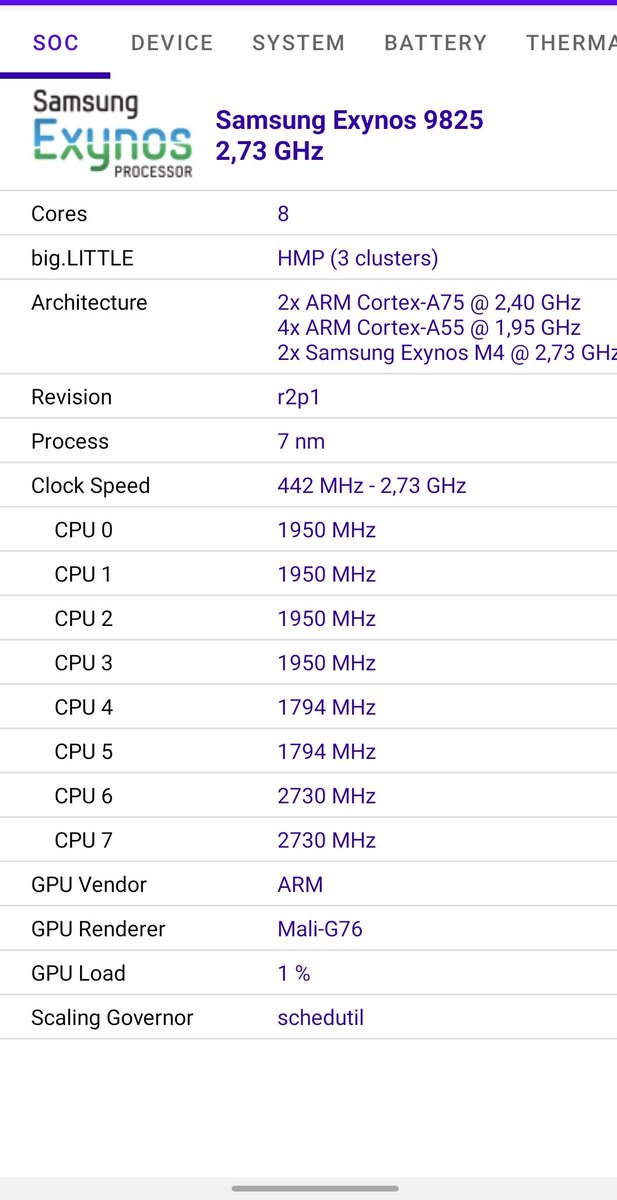Viewport: 617px width, 1200px height.
Task: Tap the Architecture row
Action: tap(308, 327)
